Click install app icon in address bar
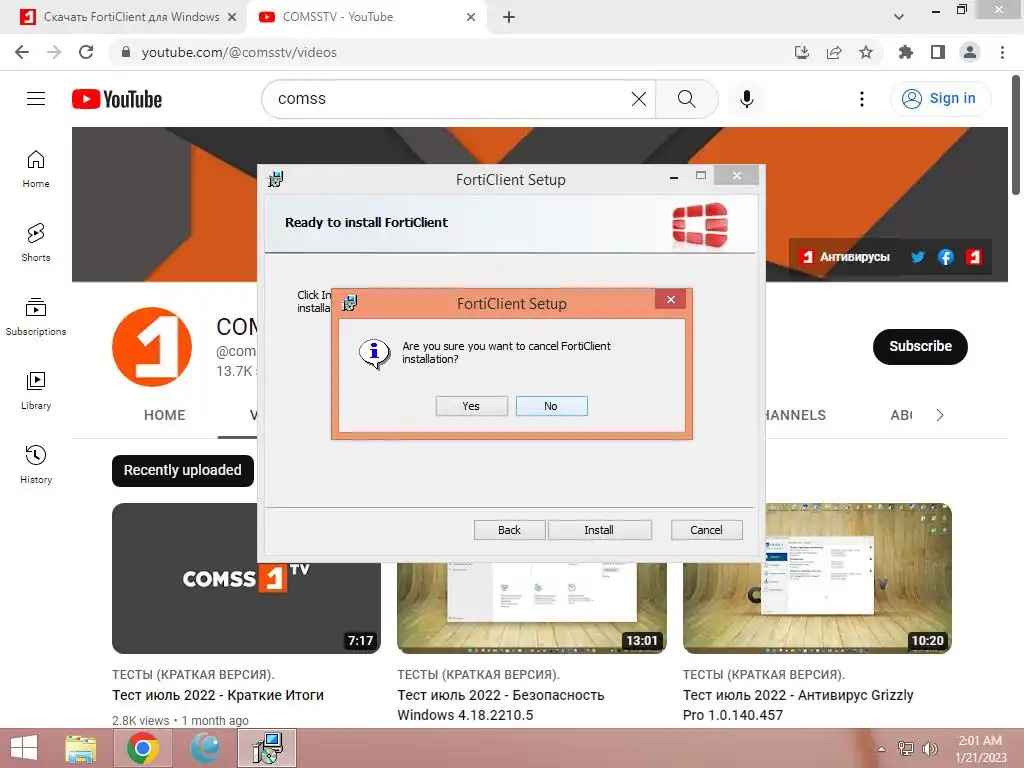 coord(802,52)
